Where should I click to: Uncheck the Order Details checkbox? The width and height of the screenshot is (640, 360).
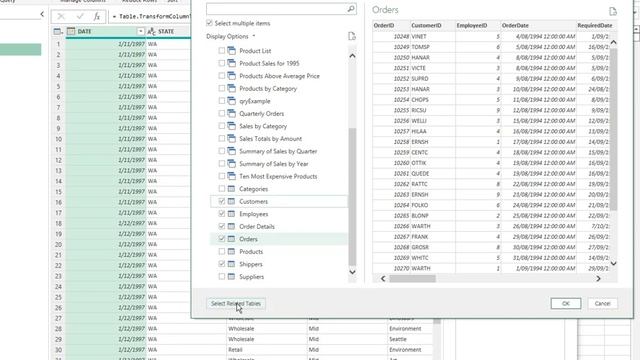(222, 227)
